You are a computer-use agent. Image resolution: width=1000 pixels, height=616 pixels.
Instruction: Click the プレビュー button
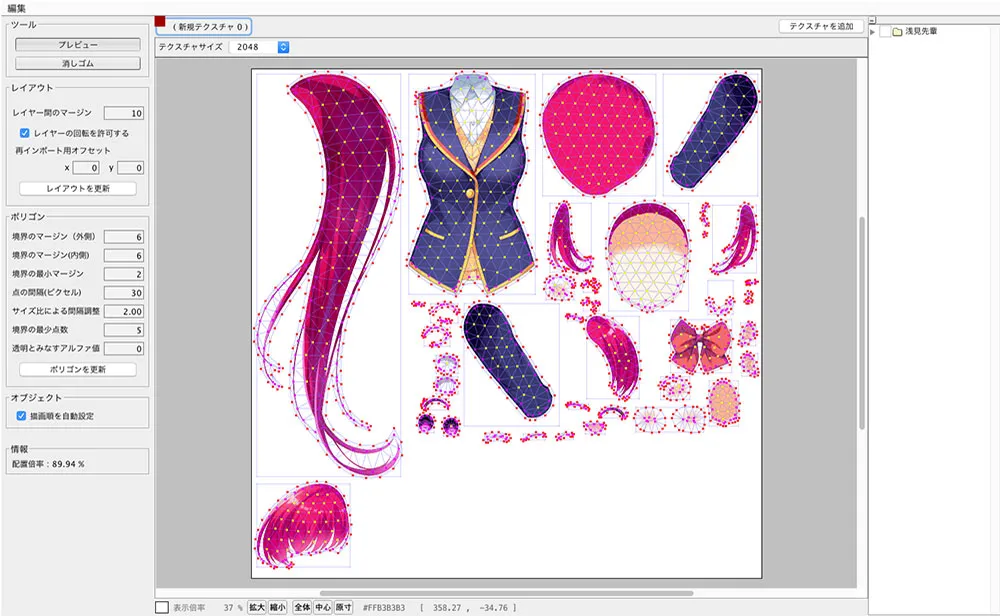(x=77, y=45)
